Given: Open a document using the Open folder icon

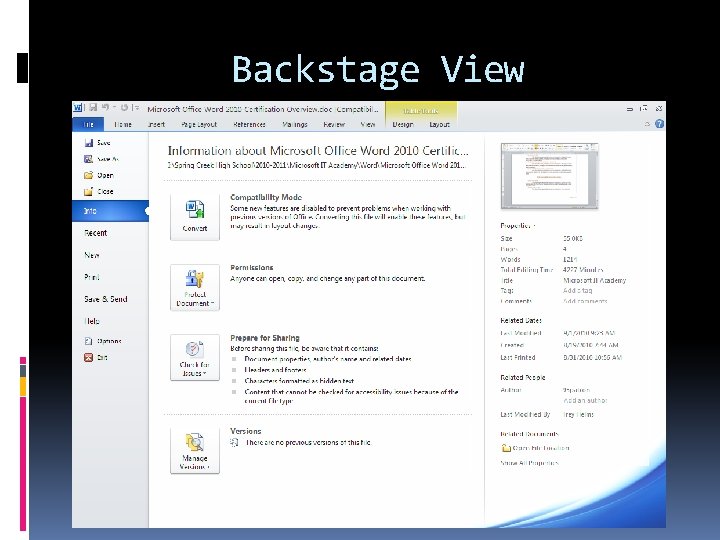Looking at the screenshot, I should pyautogui.click(x=89, y=175).
